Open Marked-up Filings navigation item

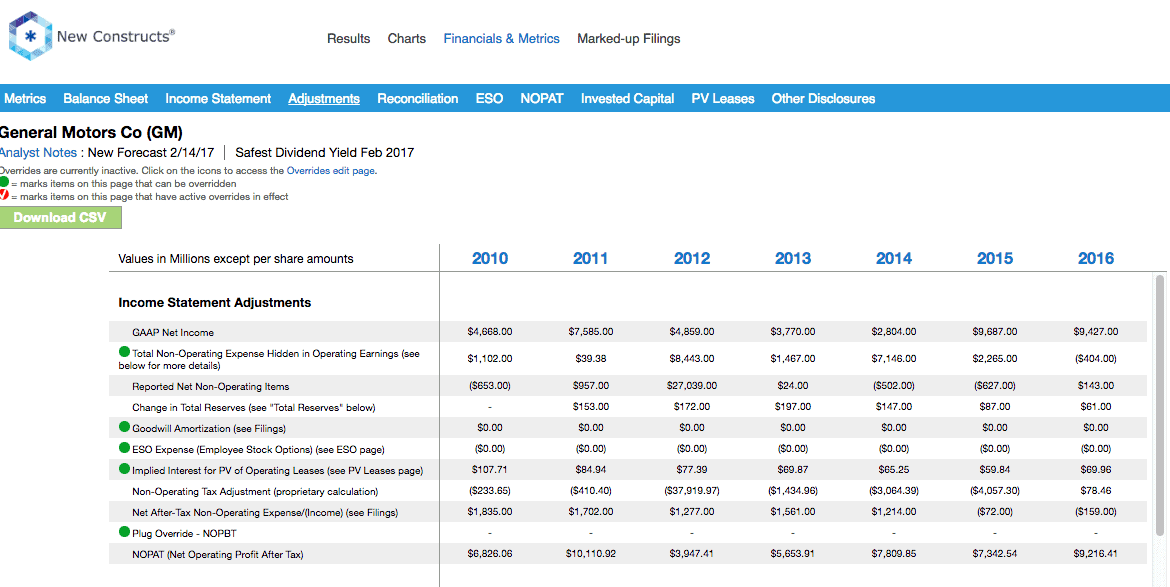[628, 39]
